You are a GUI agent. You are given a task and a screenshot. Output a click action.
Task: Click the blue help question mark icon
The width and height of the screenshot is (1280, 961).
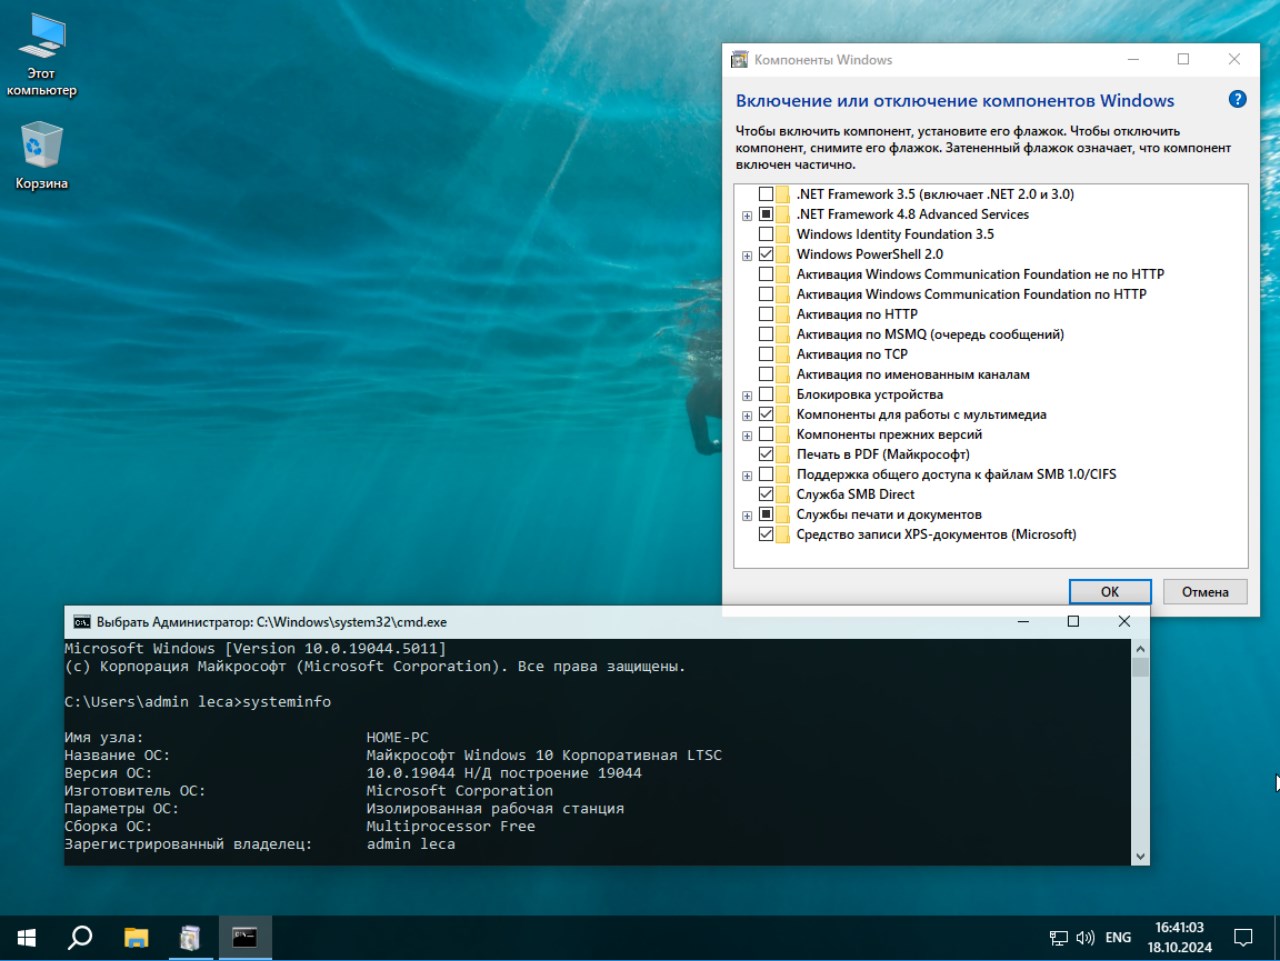pyautogui.click(x=1237, y=99)
